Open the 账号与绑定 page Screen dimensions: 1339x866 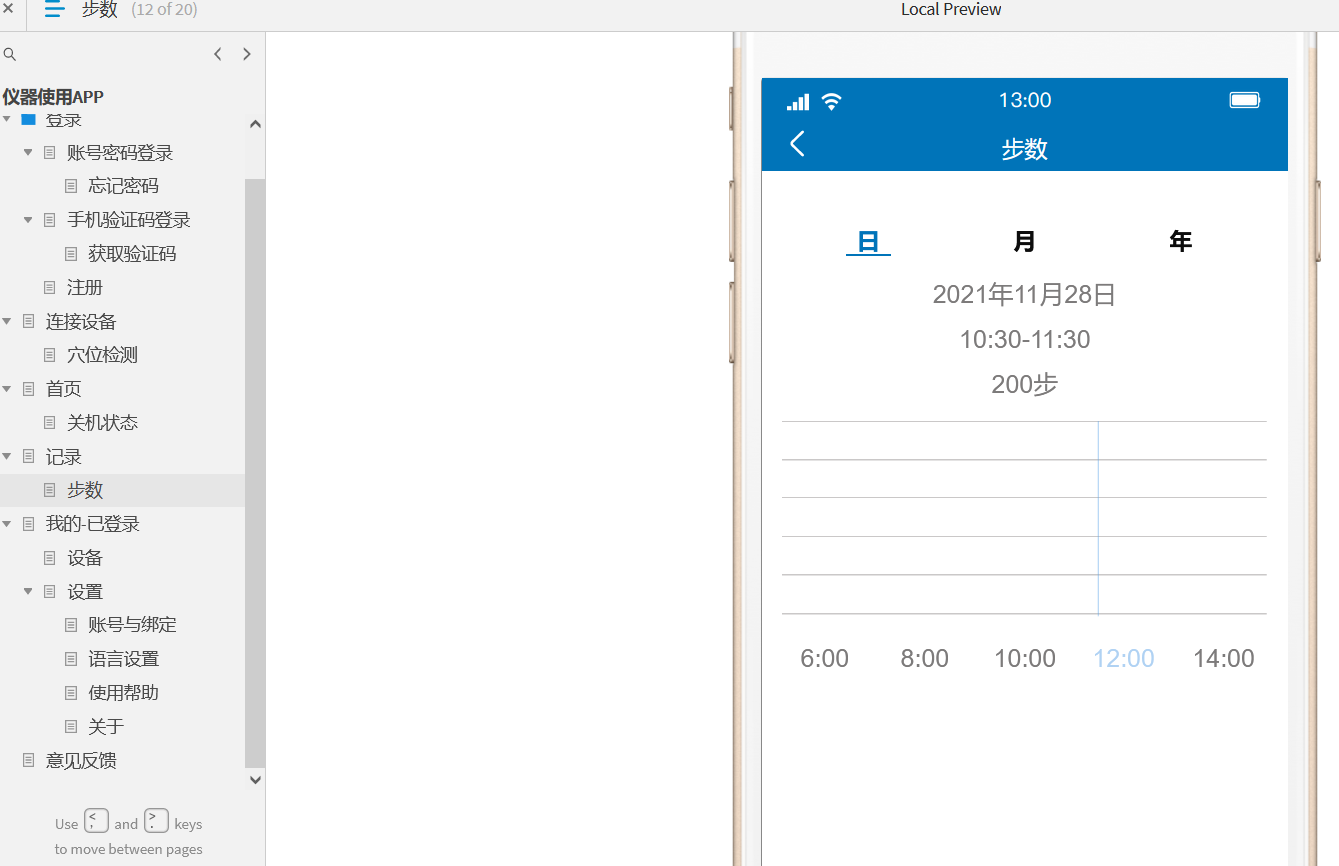coord(132,625)
